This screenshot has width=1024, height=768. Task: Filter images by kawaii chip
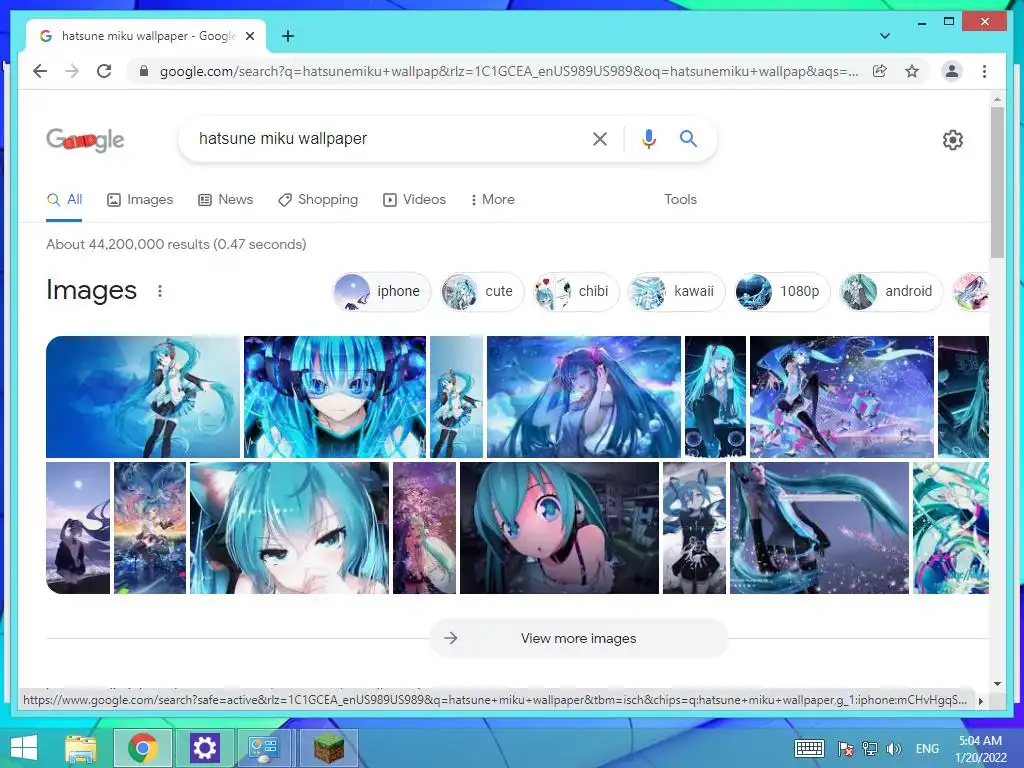(x=676, y=291)
